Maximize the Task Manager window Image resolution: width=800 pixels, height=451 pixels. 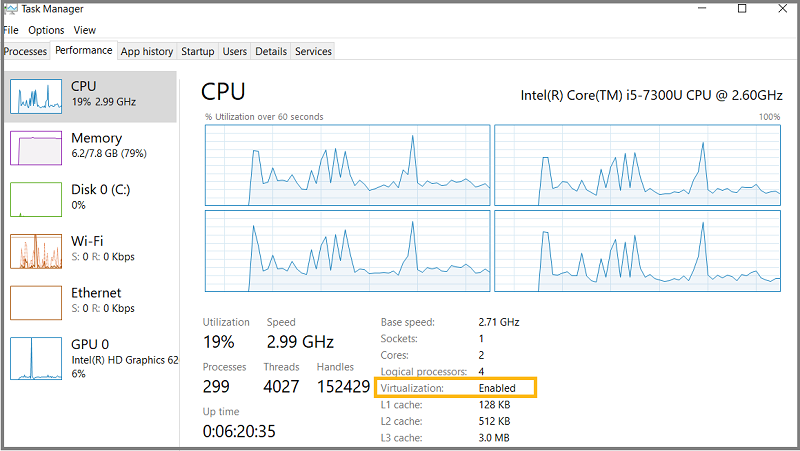coord(741,9)
